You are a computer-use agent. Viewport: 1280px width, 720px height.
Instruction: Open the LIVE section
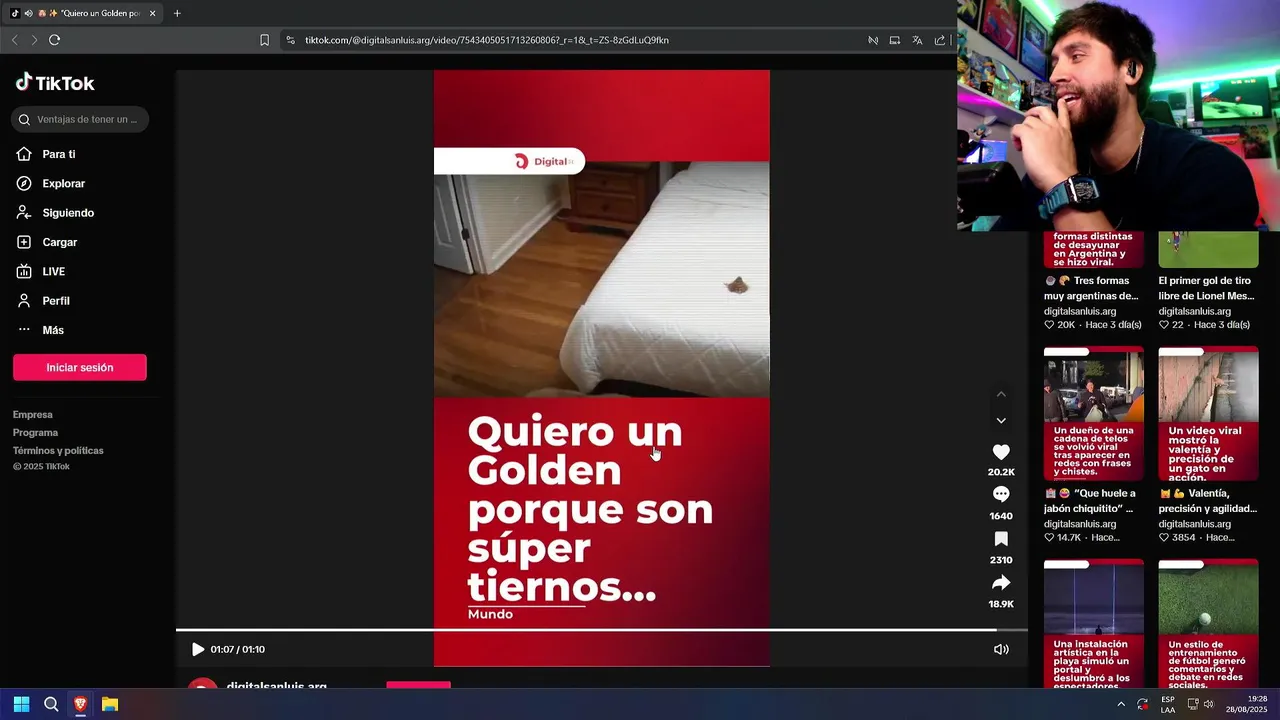pyautogui.click(x=53, y=272)
